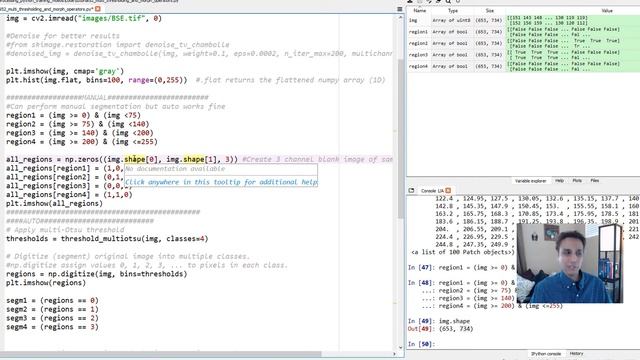Image resolution: width=640 pixels, height=360 pixels.
Task: Click the 'region3 = (img >= 140)' code line
Action: (x=80, y=133)
